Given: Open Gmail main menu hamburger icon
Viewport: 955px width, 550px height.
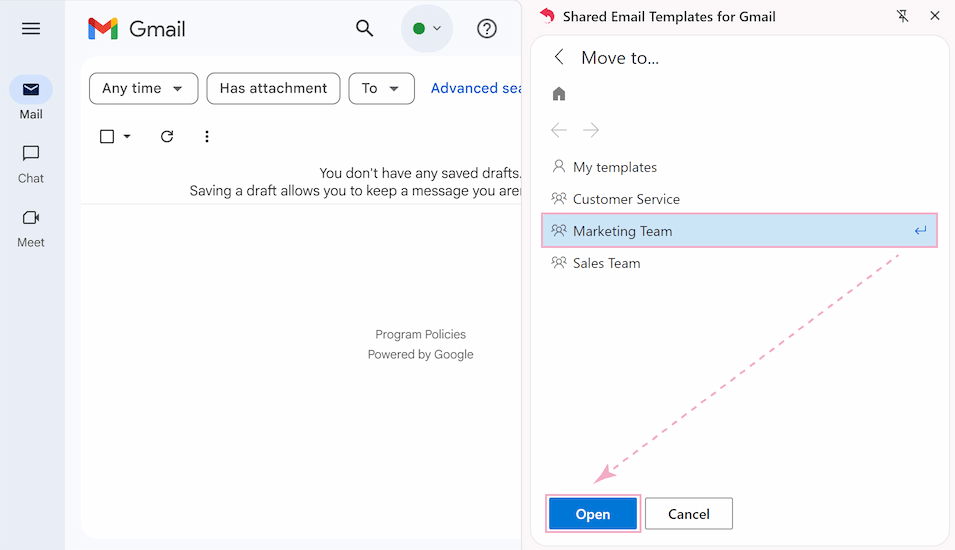Looking at the screenshot, I should pos(31,29).
